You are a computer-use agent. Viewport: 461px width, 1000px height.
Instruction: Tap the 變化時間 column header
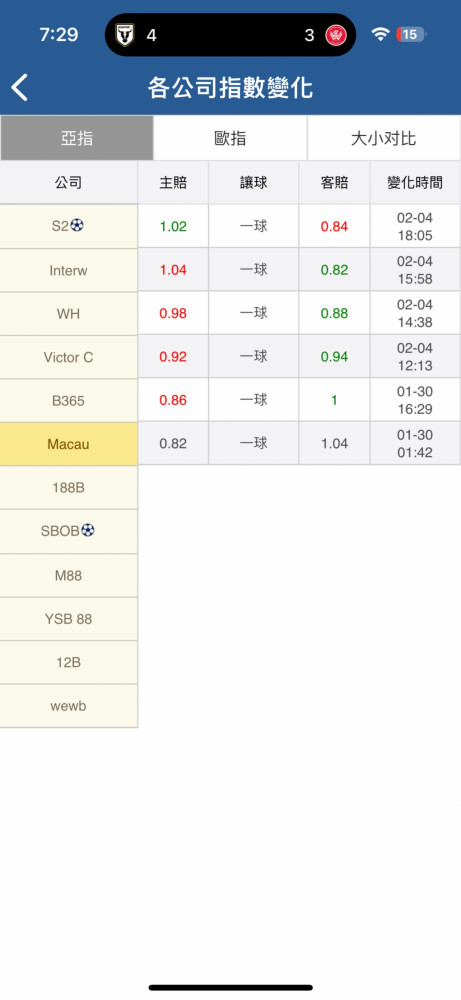tap(415, 183)
